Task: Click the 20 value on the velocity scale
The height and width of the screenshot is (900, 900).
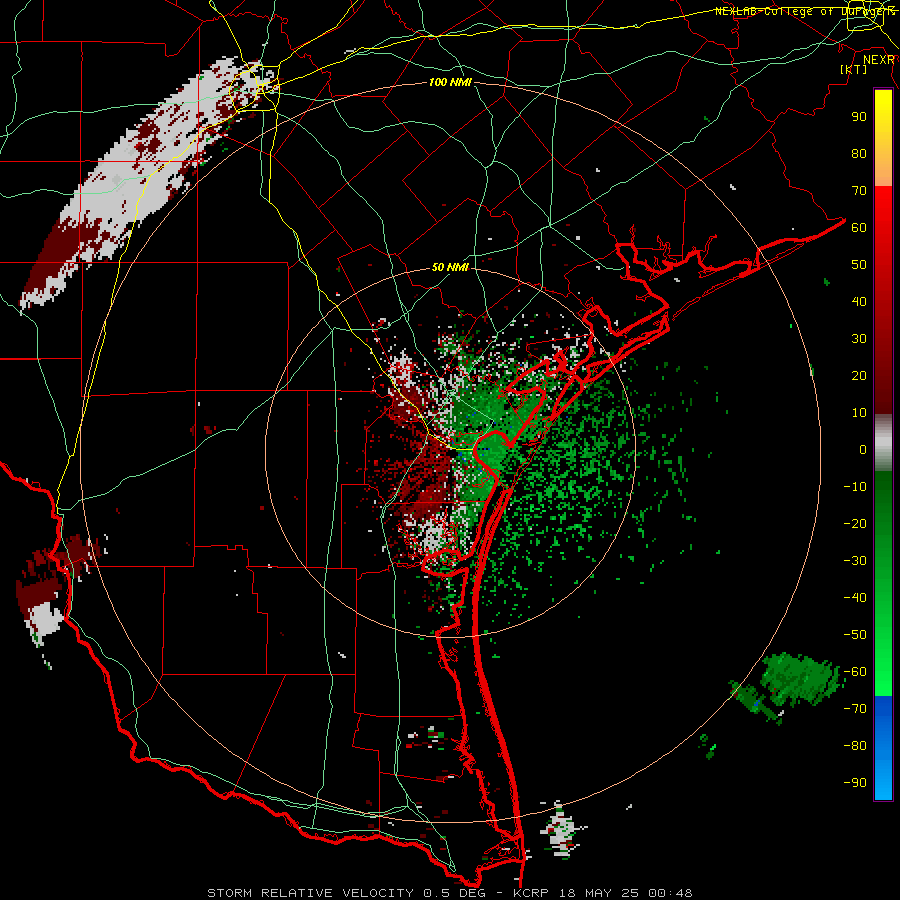Action: 859,376
